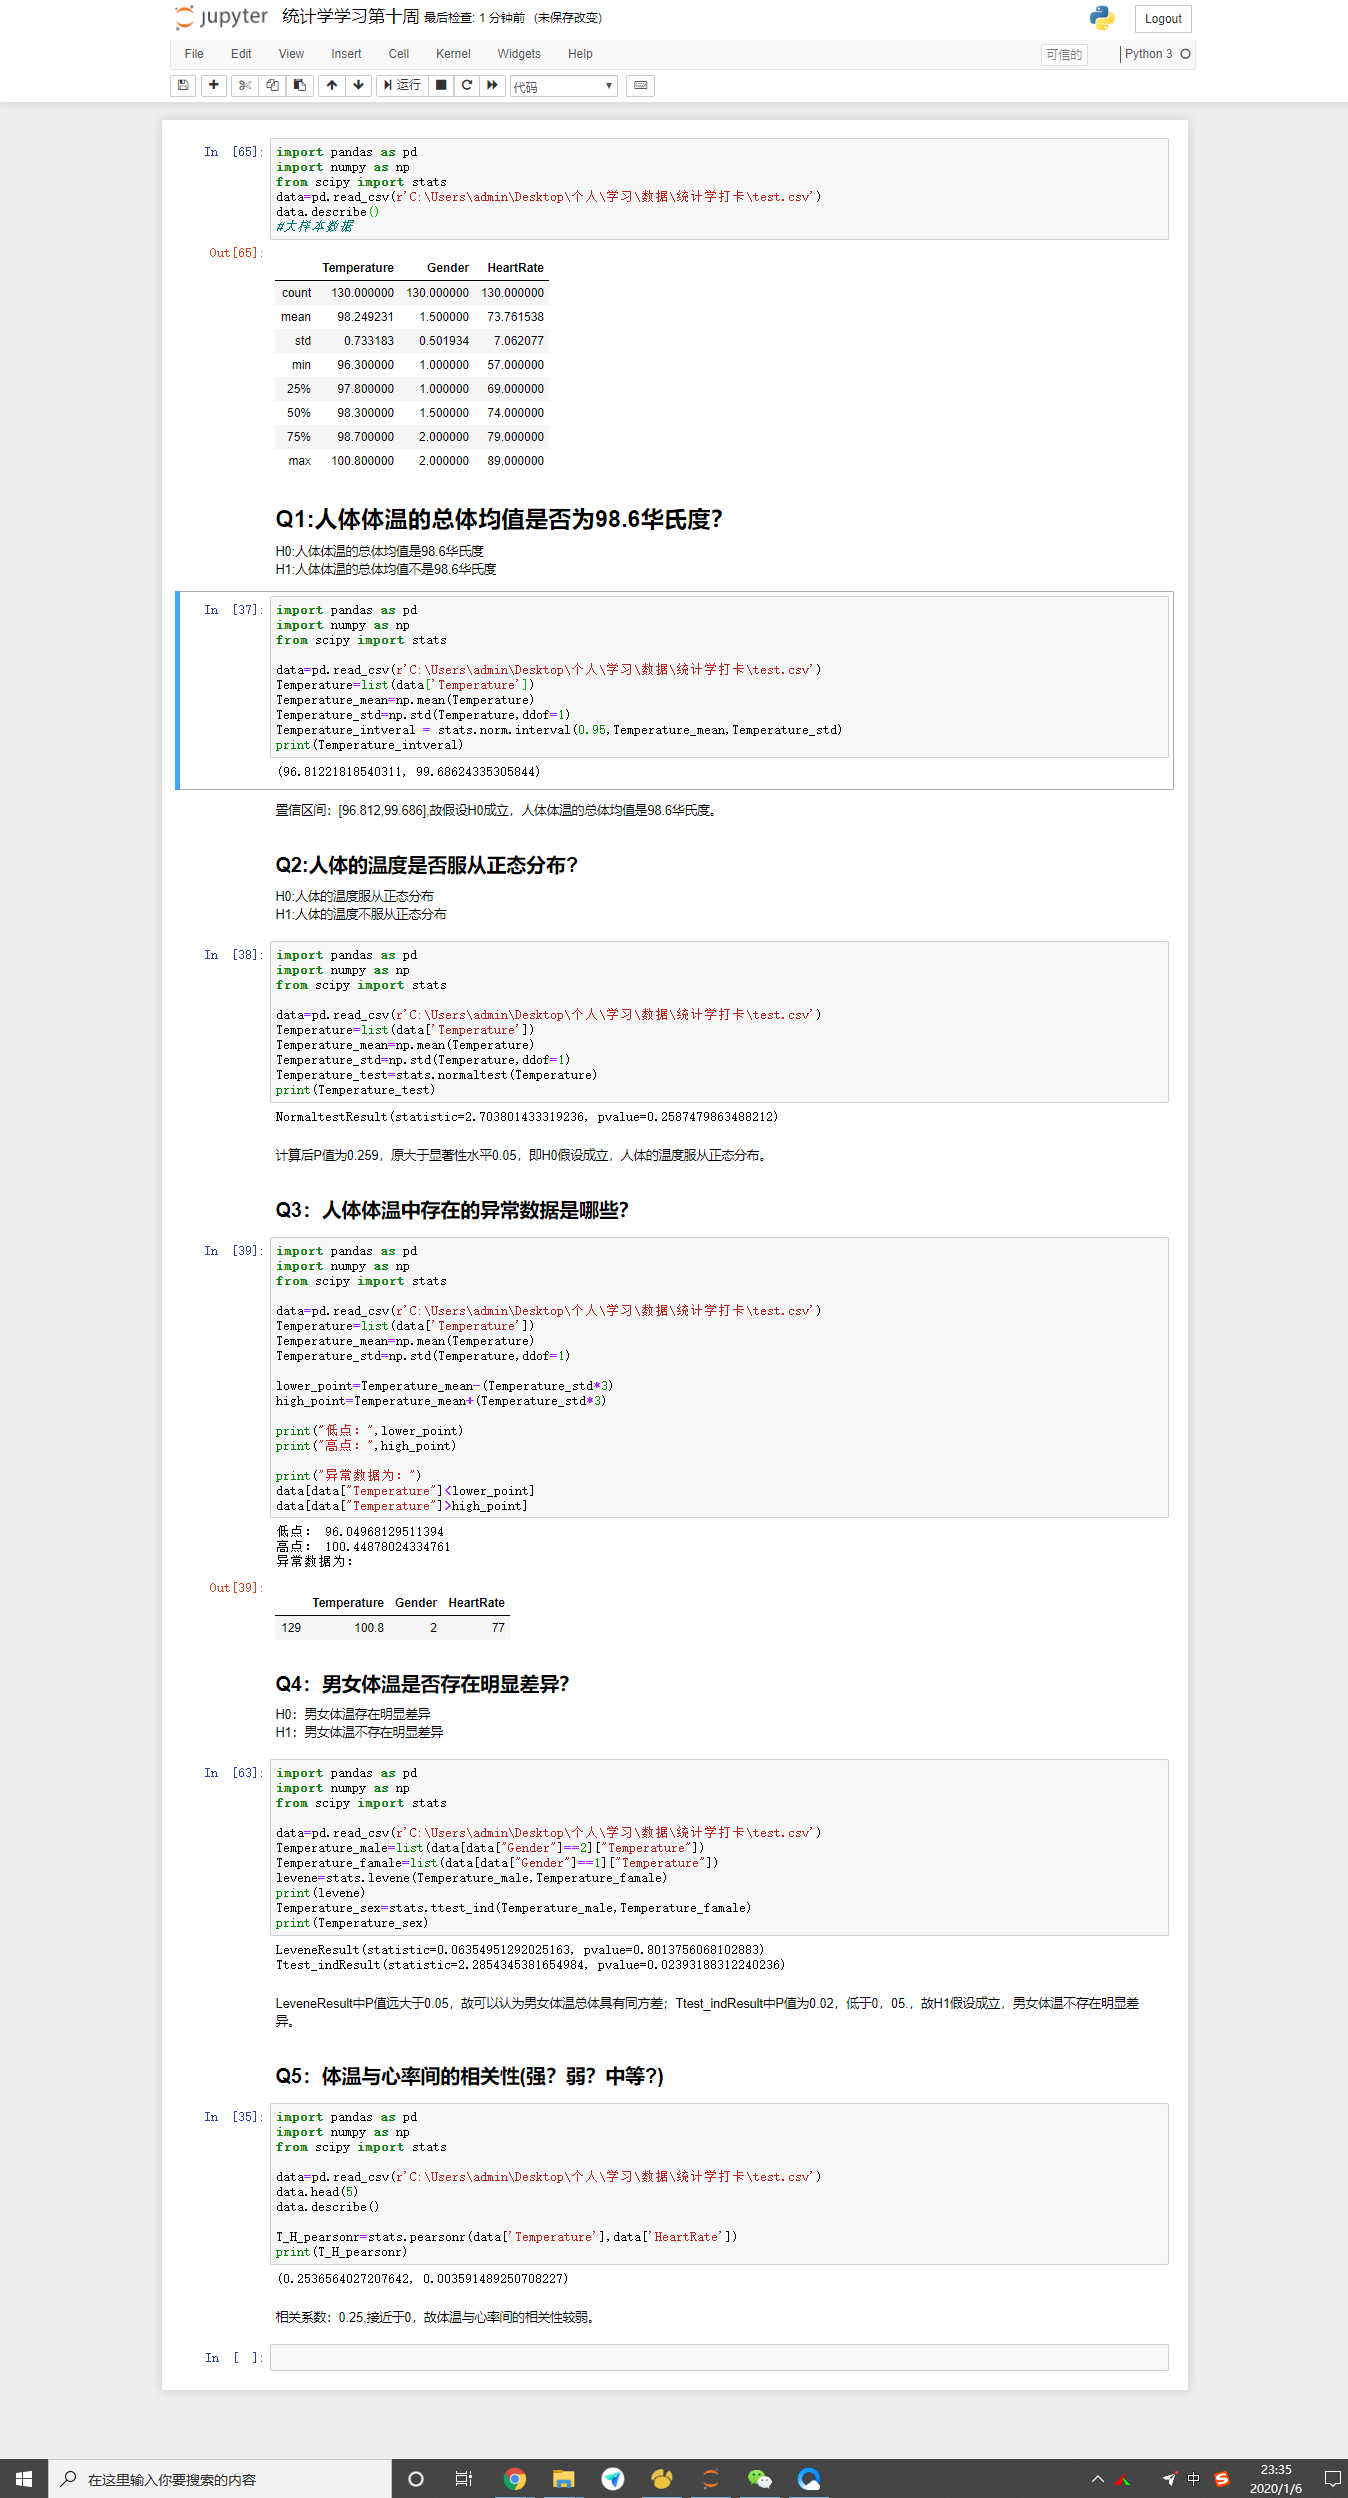The width and height of the screenshot is (1348, 2498).
Task: Insert a cell below with the plus icon
Action: [214, 86]
